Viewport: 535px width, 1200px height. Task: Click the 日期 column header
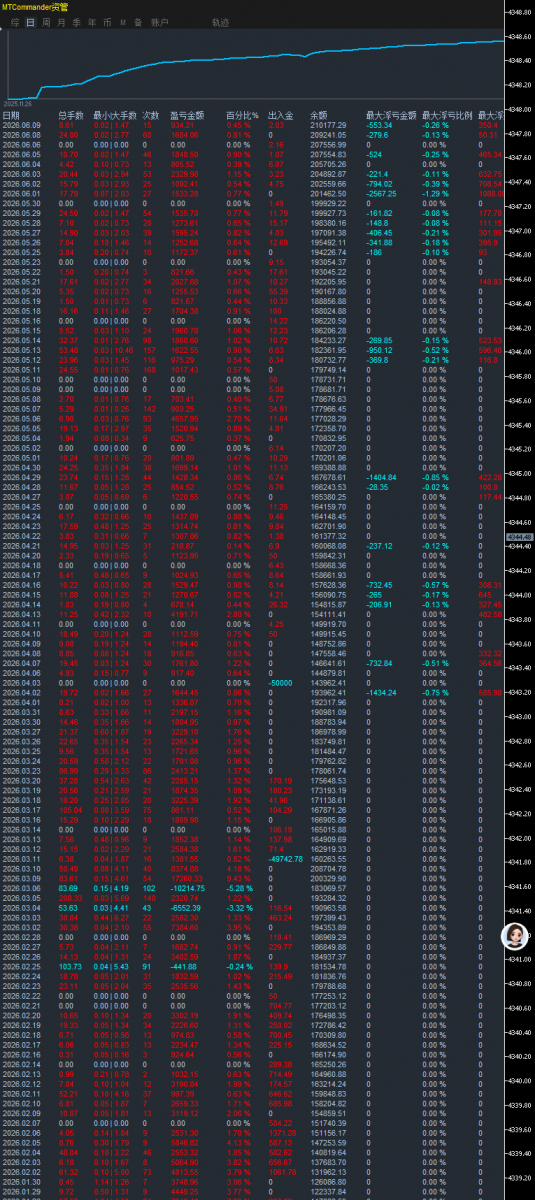coord(10,116)
